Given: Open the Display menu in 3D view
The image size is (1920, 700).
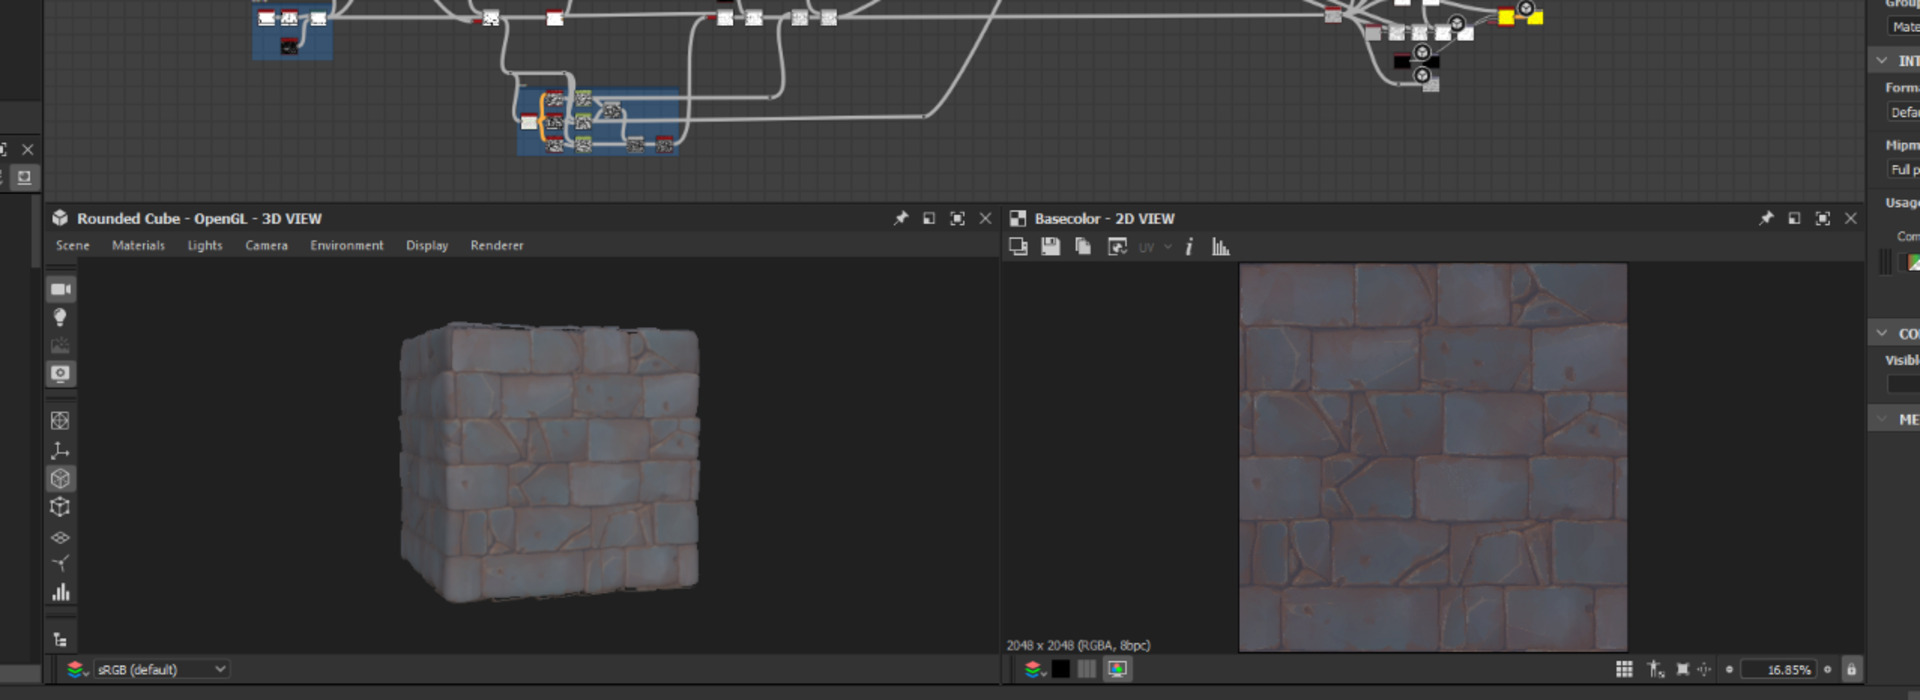Looking at the screenshot, I should pyautogui.click(x=427, y=245).
